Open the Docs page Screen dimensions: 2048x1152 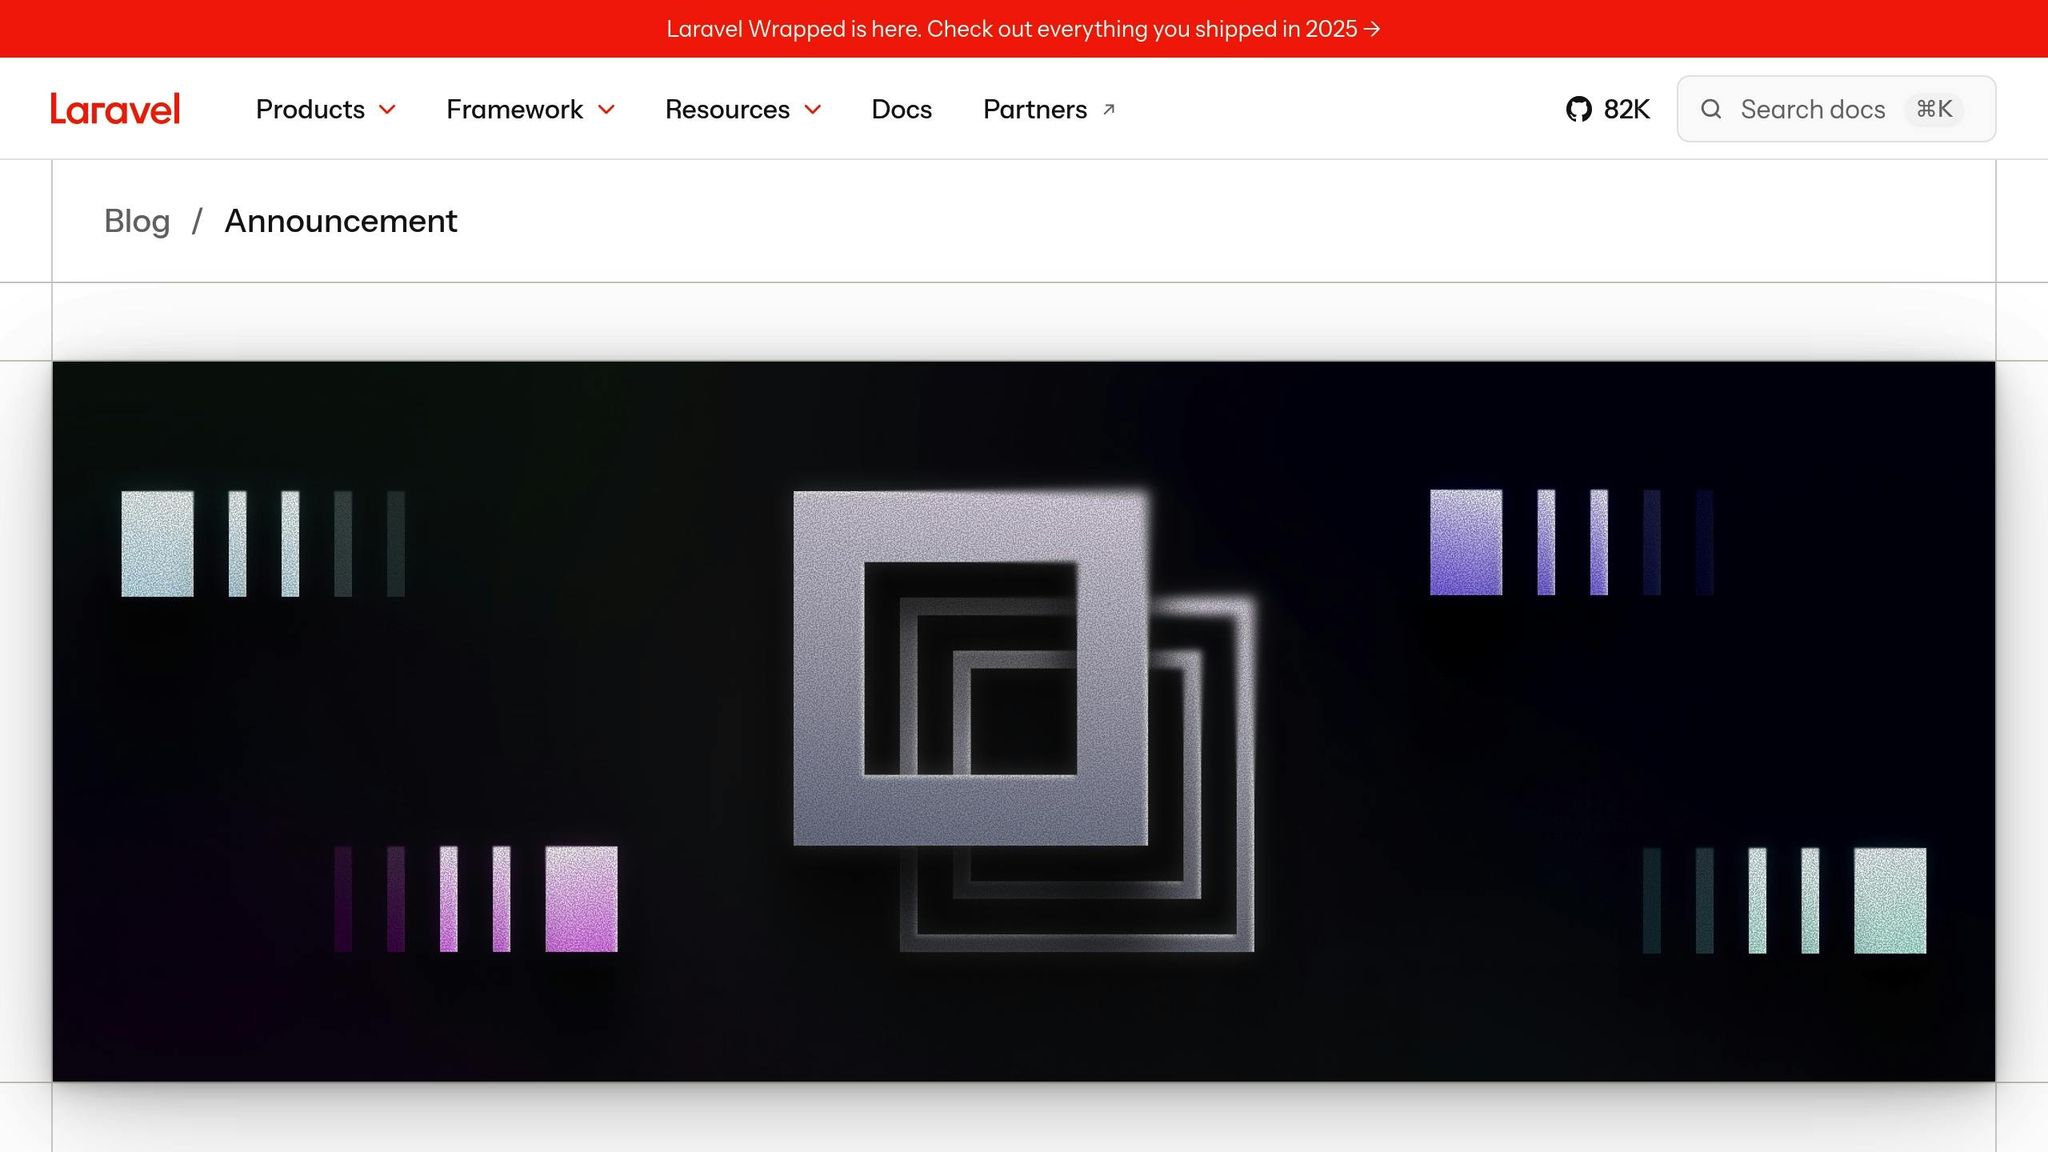pos(901,110)
